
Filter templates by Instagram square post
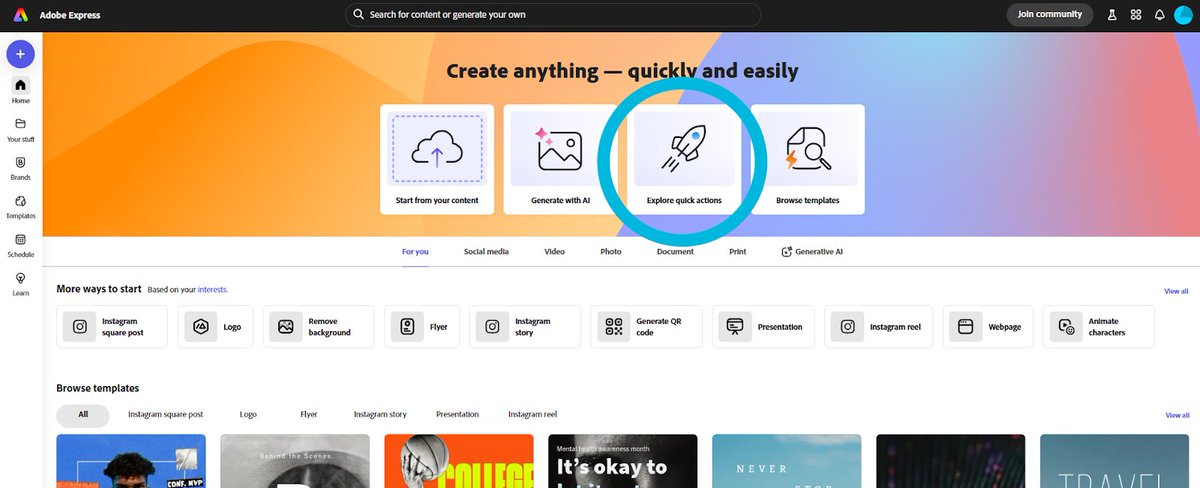tap(166, 414)
